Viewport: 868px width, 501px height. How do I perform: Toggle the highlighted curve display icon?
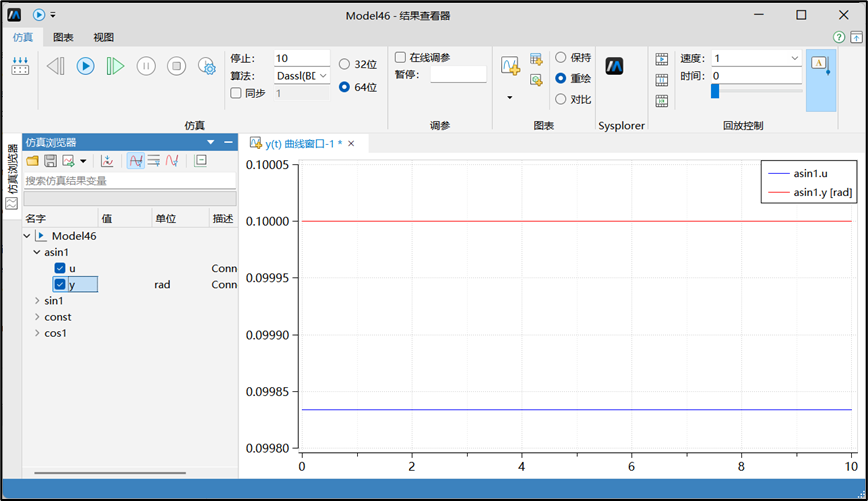click(x=136, y=161)
